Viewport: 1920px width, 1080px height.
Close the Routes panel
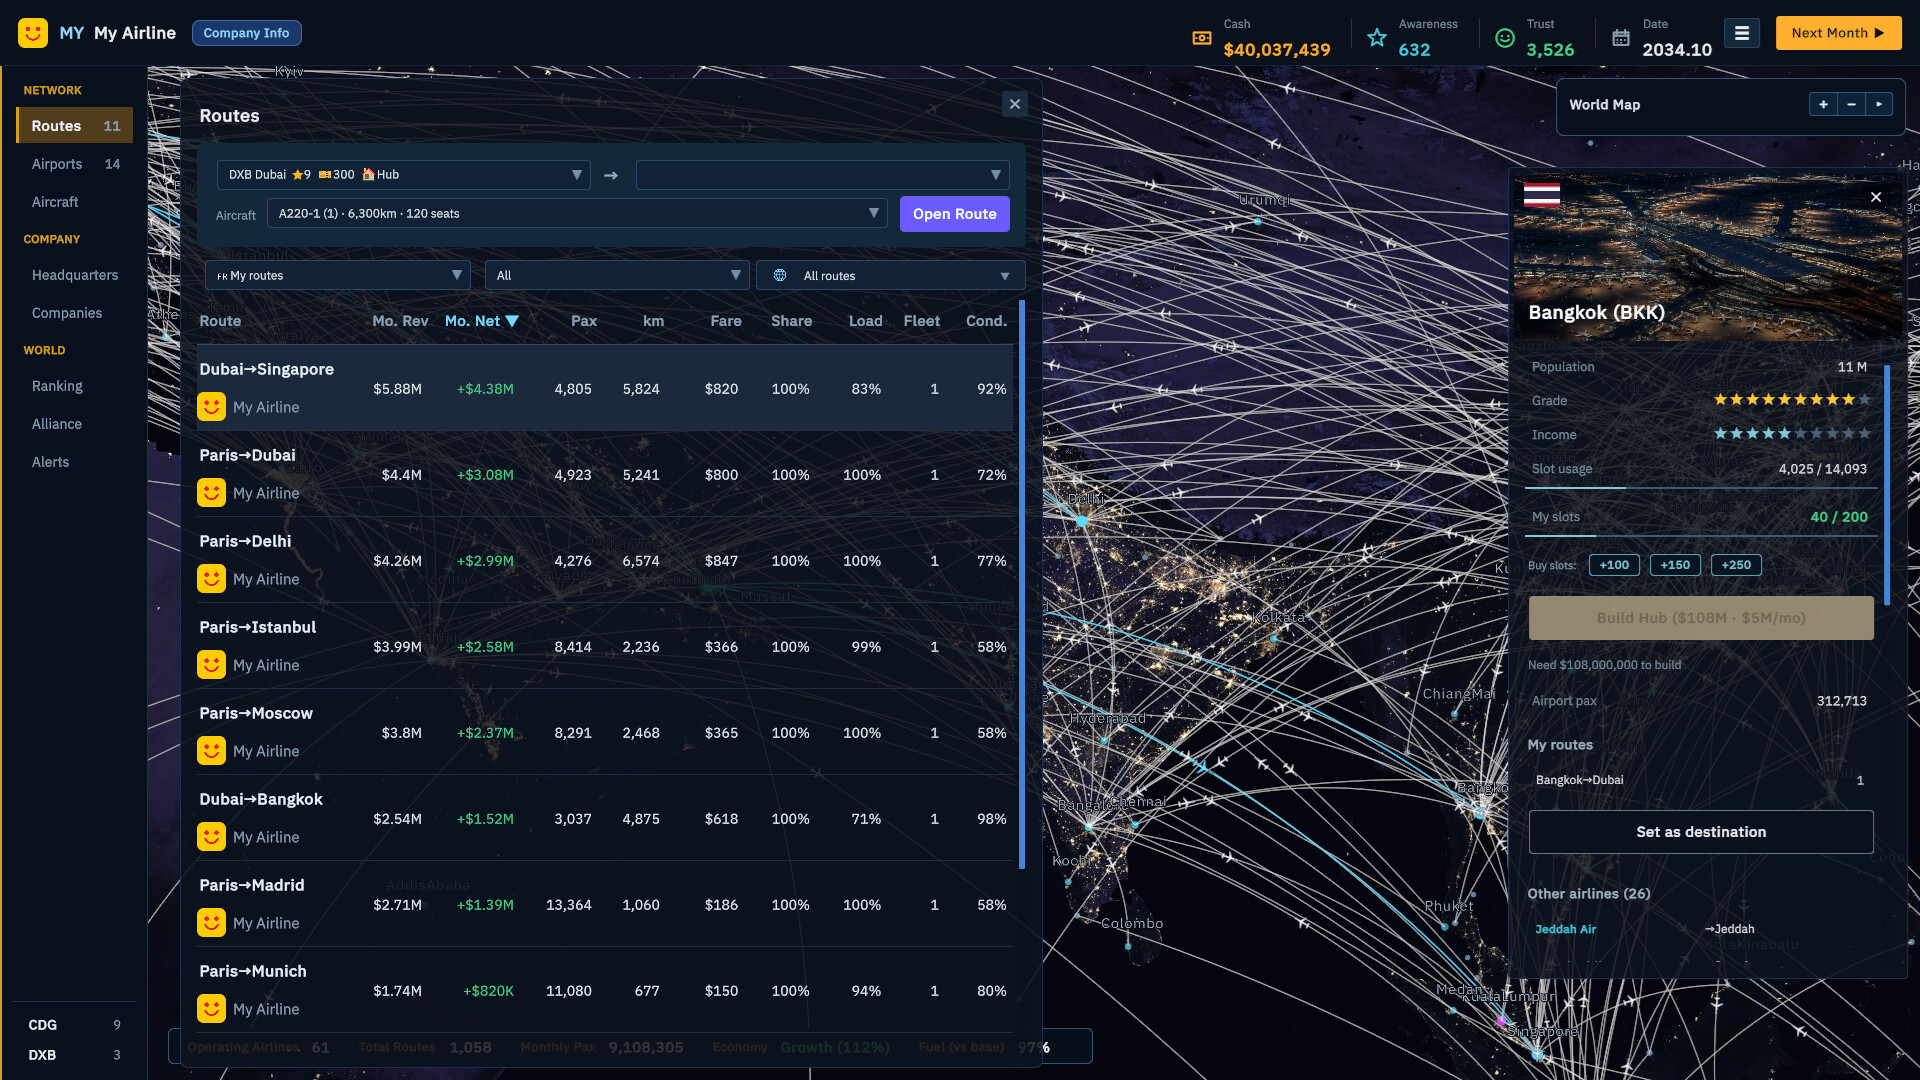pyautogui.click(x=1015, y=104)
